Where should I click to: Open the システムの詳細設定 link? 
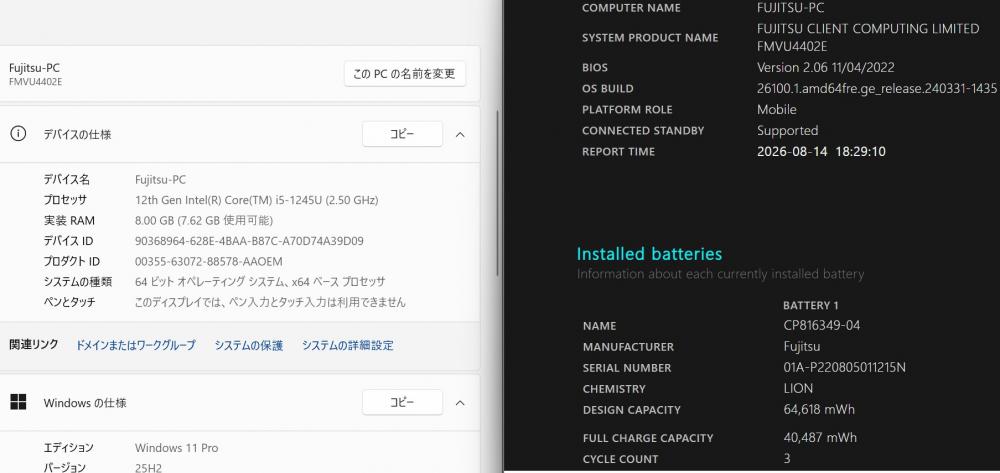(x=348, y=346)
